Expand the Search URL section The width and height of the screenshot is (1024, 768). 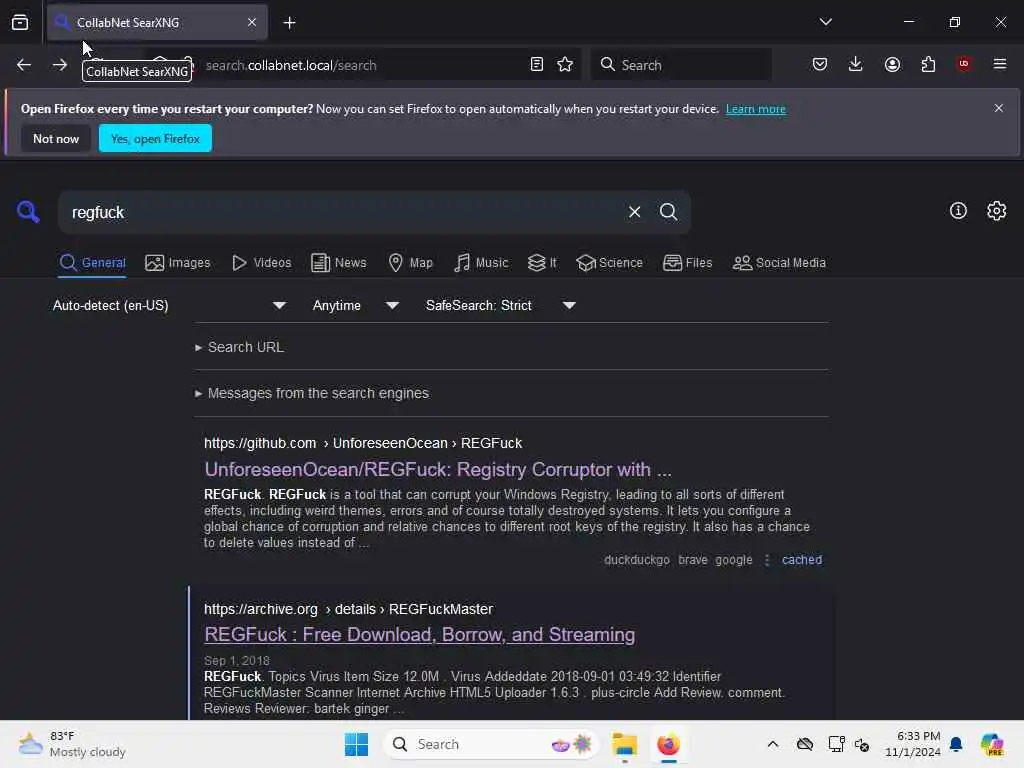[x=240, y=347]
